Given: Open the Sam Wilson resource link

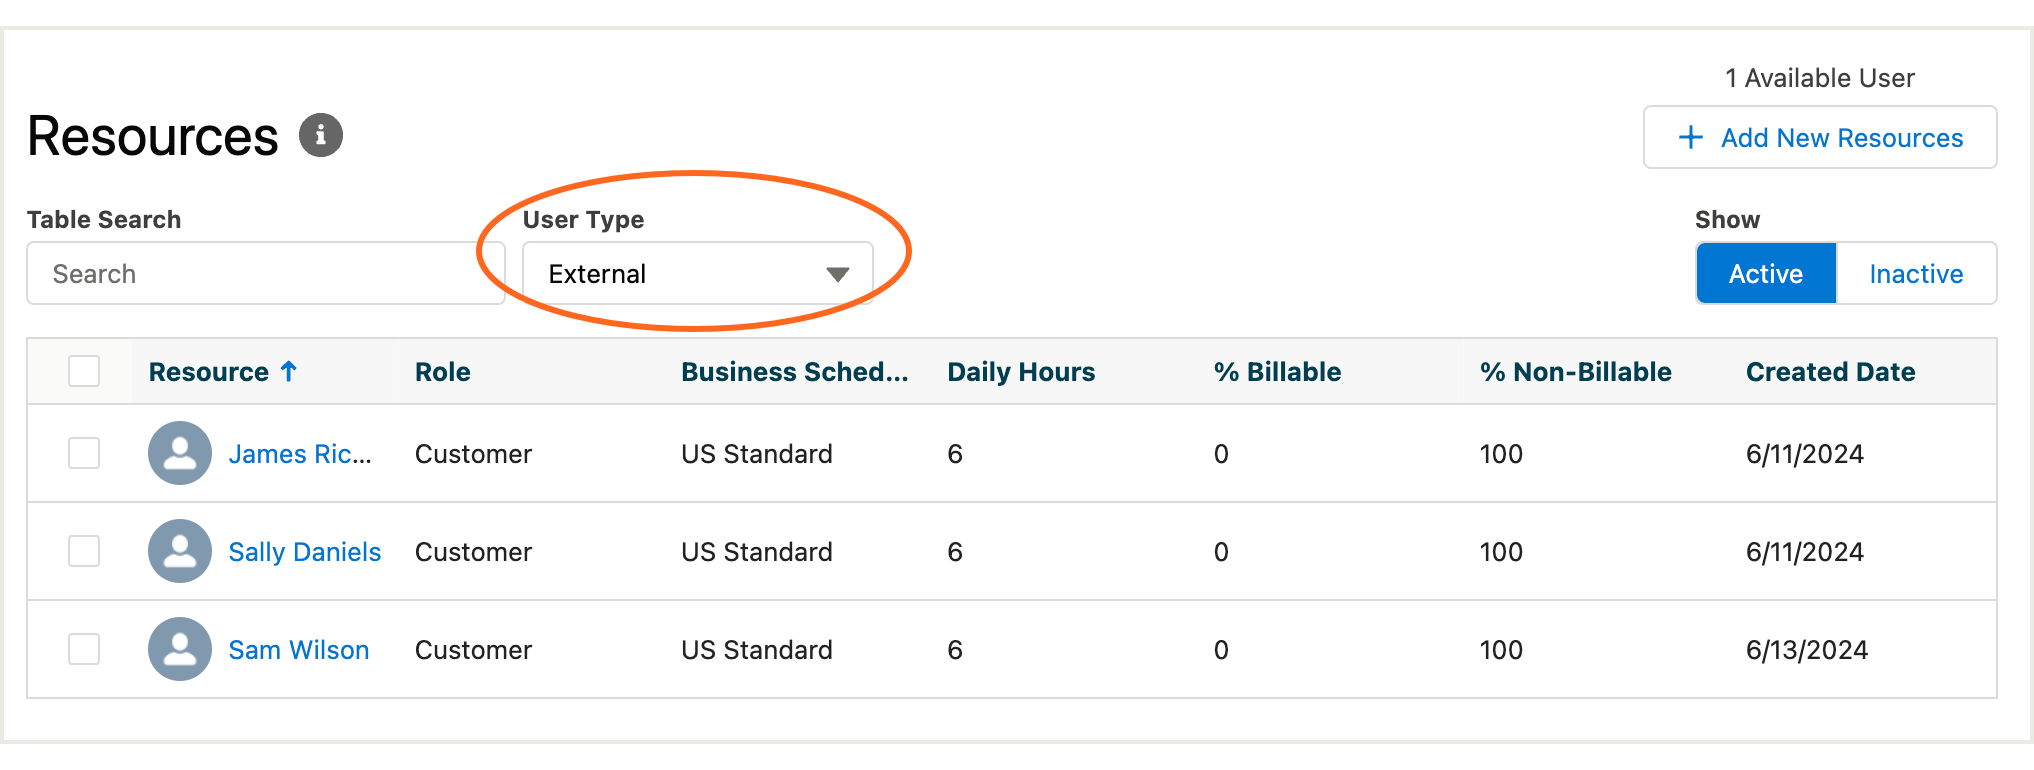Looking at the screenshot, I should click(x=299, y=650).
